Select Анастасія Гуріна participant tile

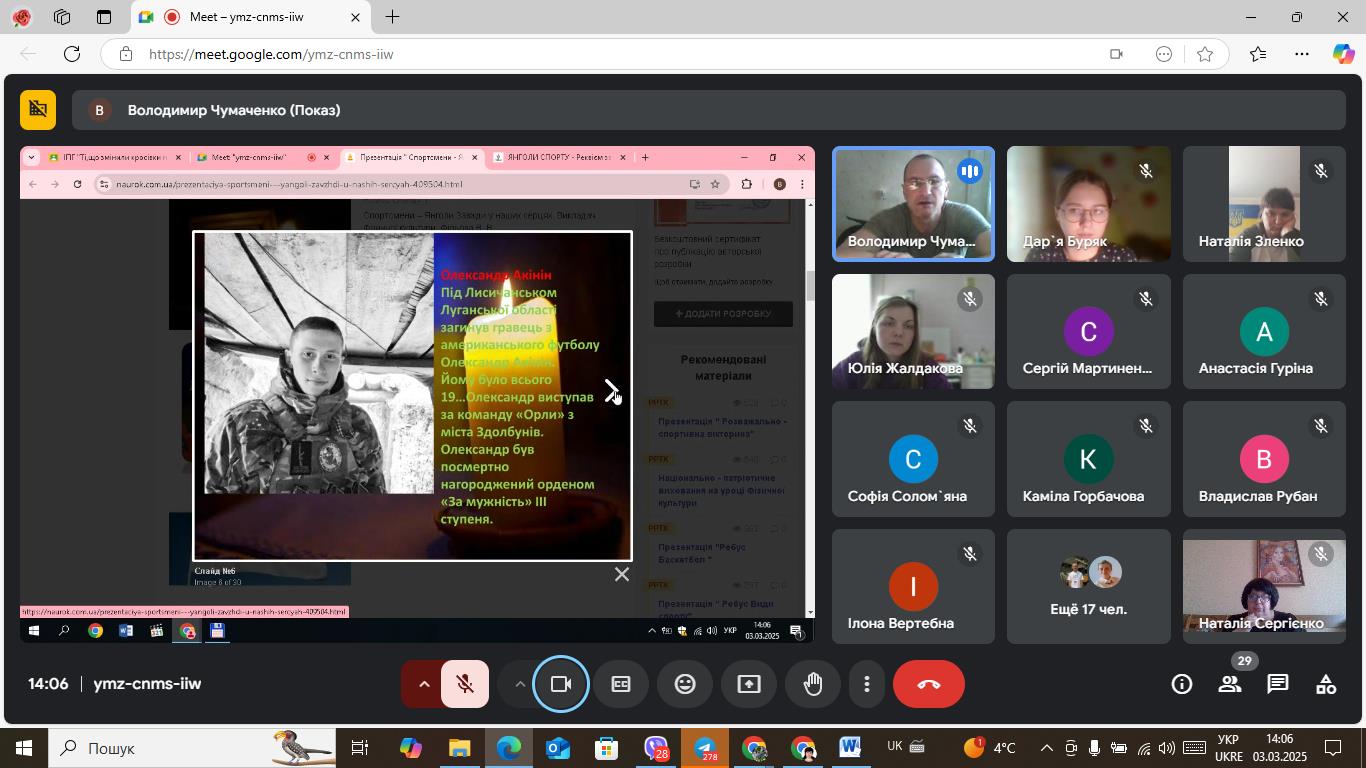(x=1264, y=331)
